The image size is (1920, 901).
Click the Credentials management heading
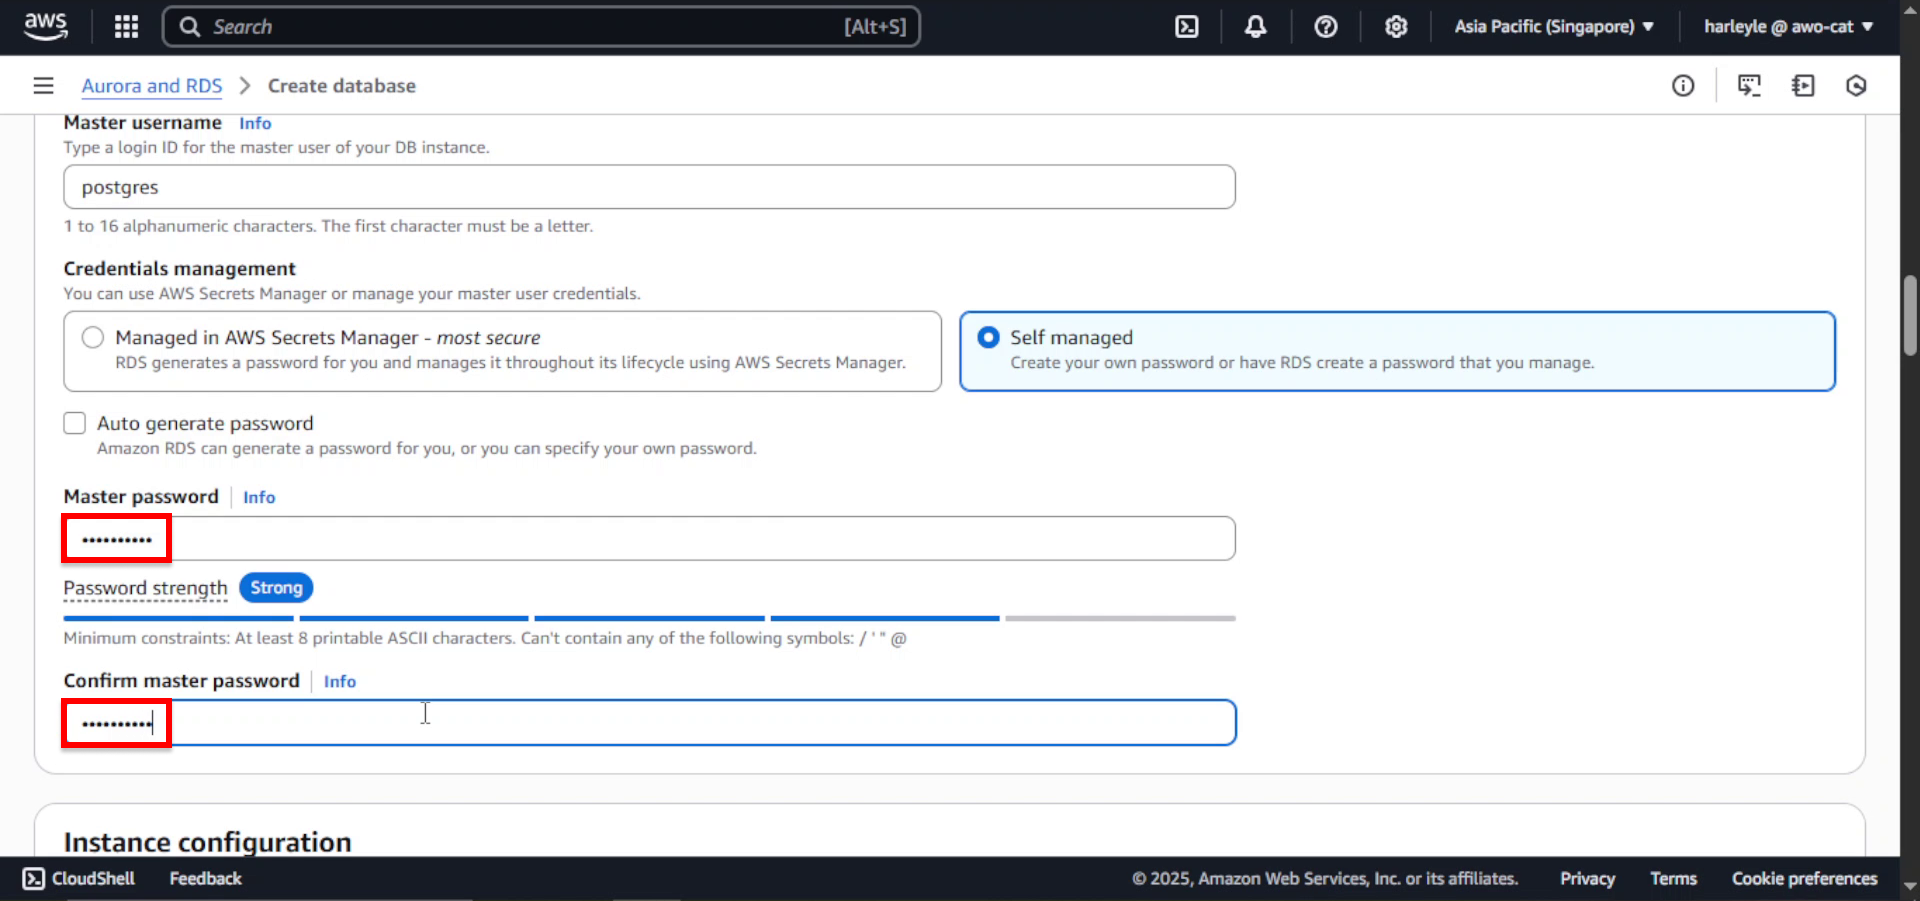pos(179,269)
